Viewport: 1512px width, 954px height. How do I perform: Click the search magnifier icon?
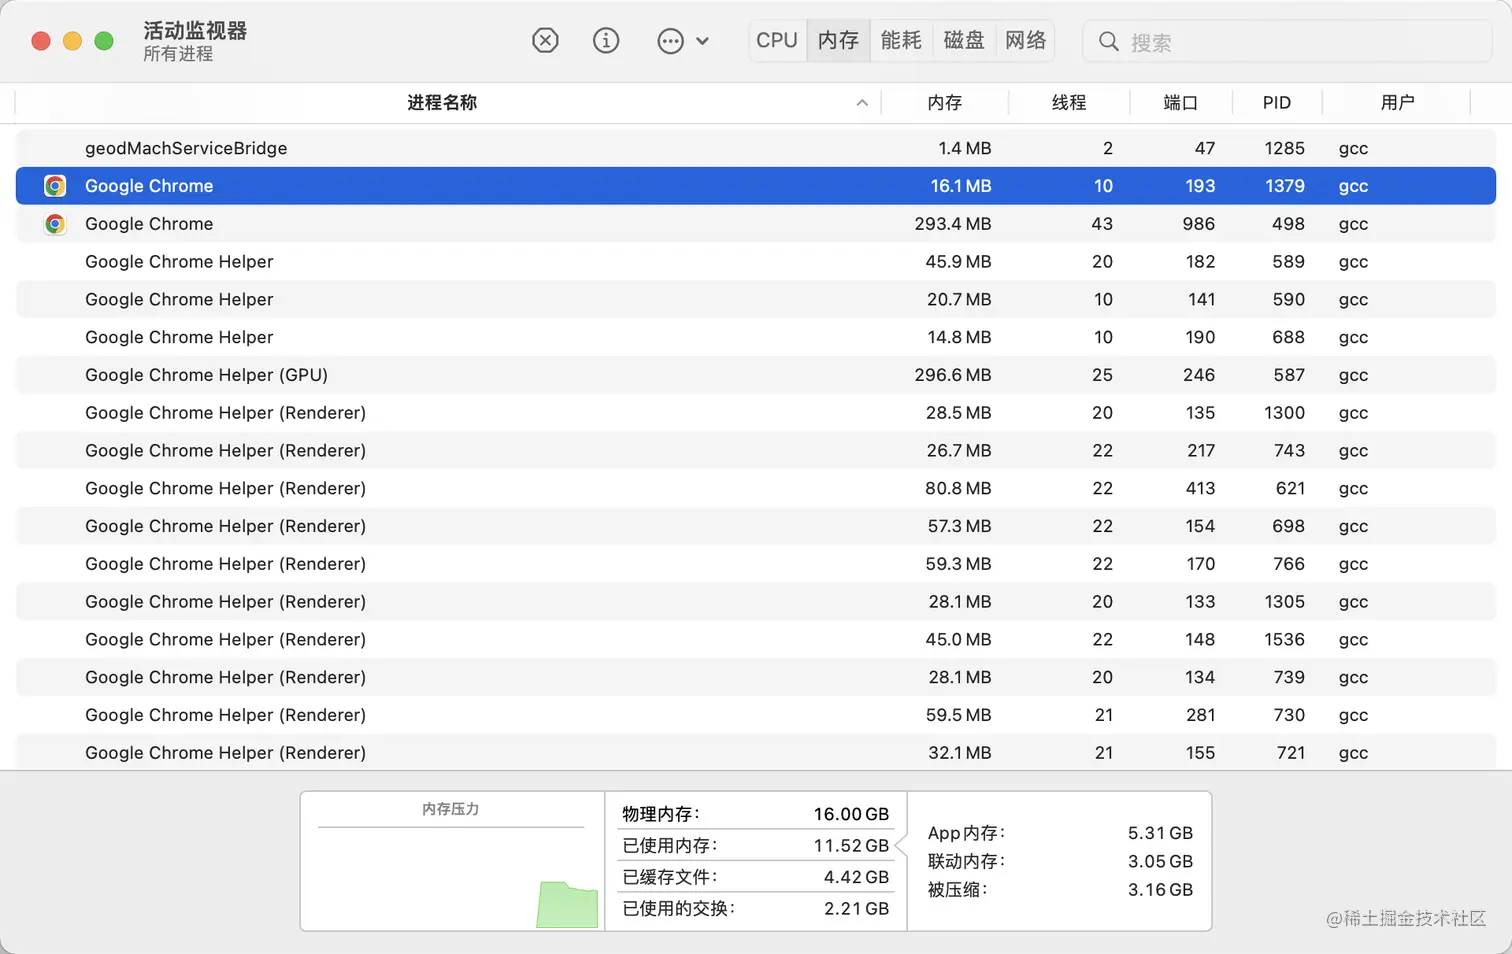click(x=1109, y=41)
